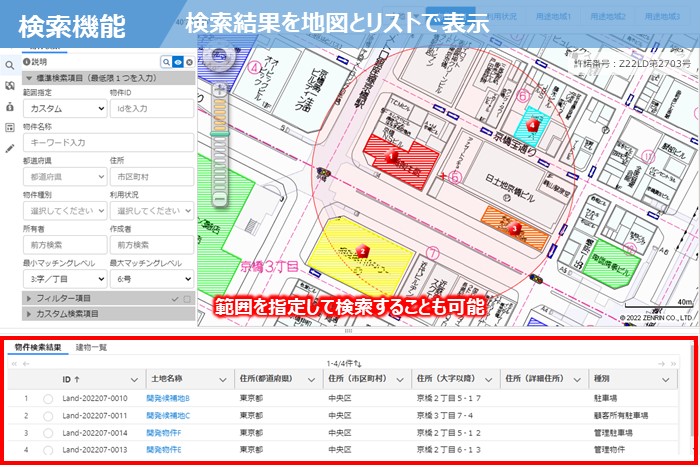Click the blue eye view icon

(176, 62)
